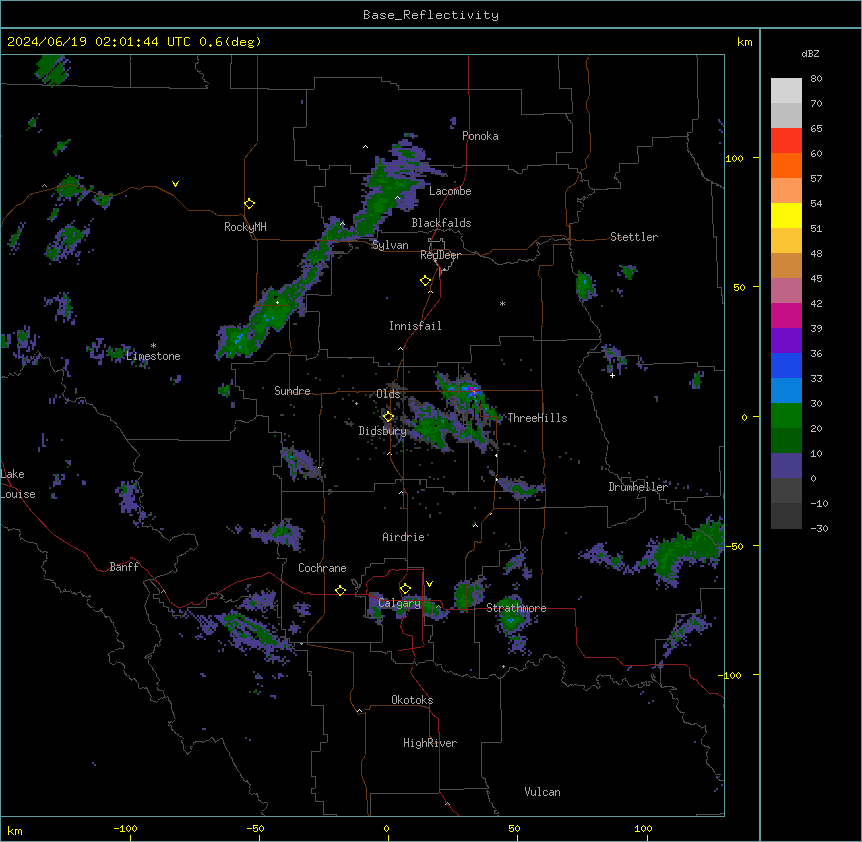Select the slate purple swatch between 10 and 0 dBZ
The width and height of the screenshot is (862, 842).
(x=786, y=466)
